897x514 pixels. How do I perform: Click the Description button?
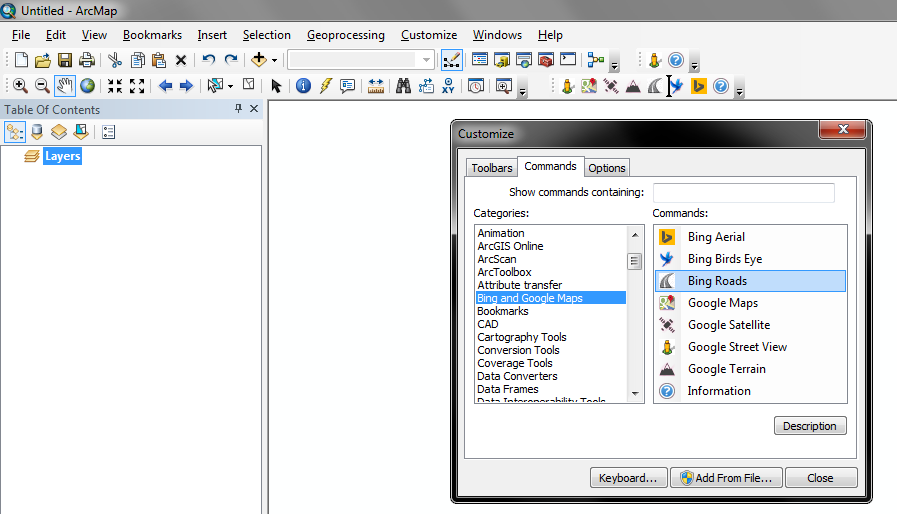[x=809, y=426]
